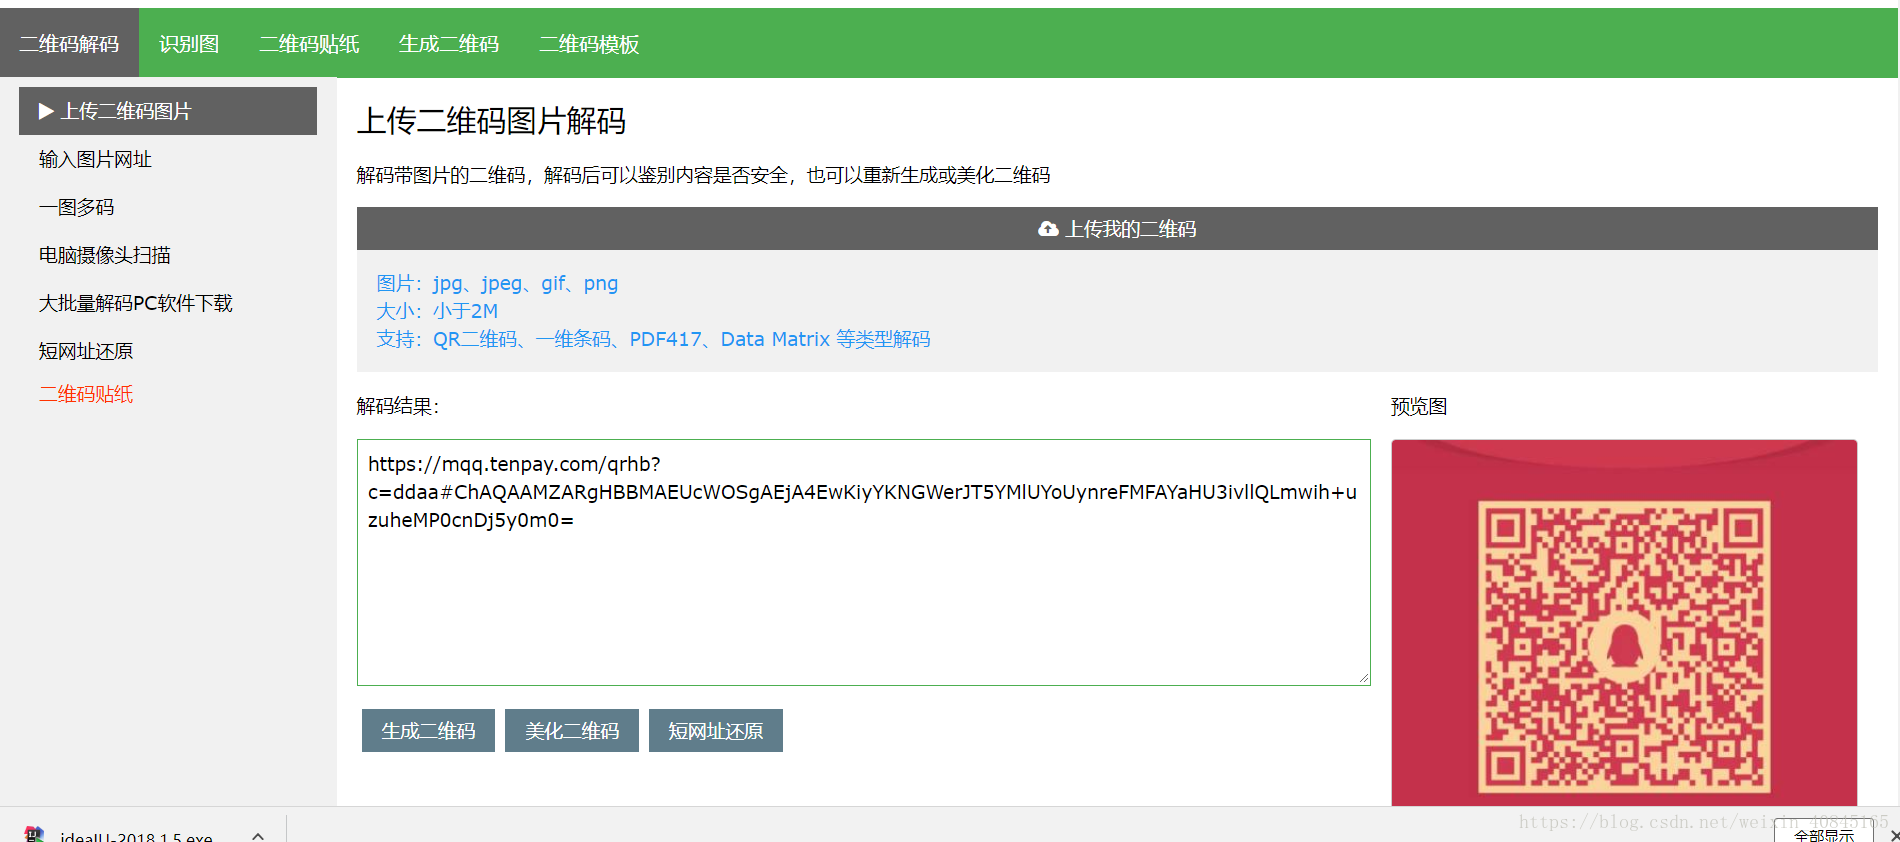Click the 支持: QR二维码 formats line
Image resolution: width=1900 pixels, height=842 pixels.
click(x=653, y=339)
